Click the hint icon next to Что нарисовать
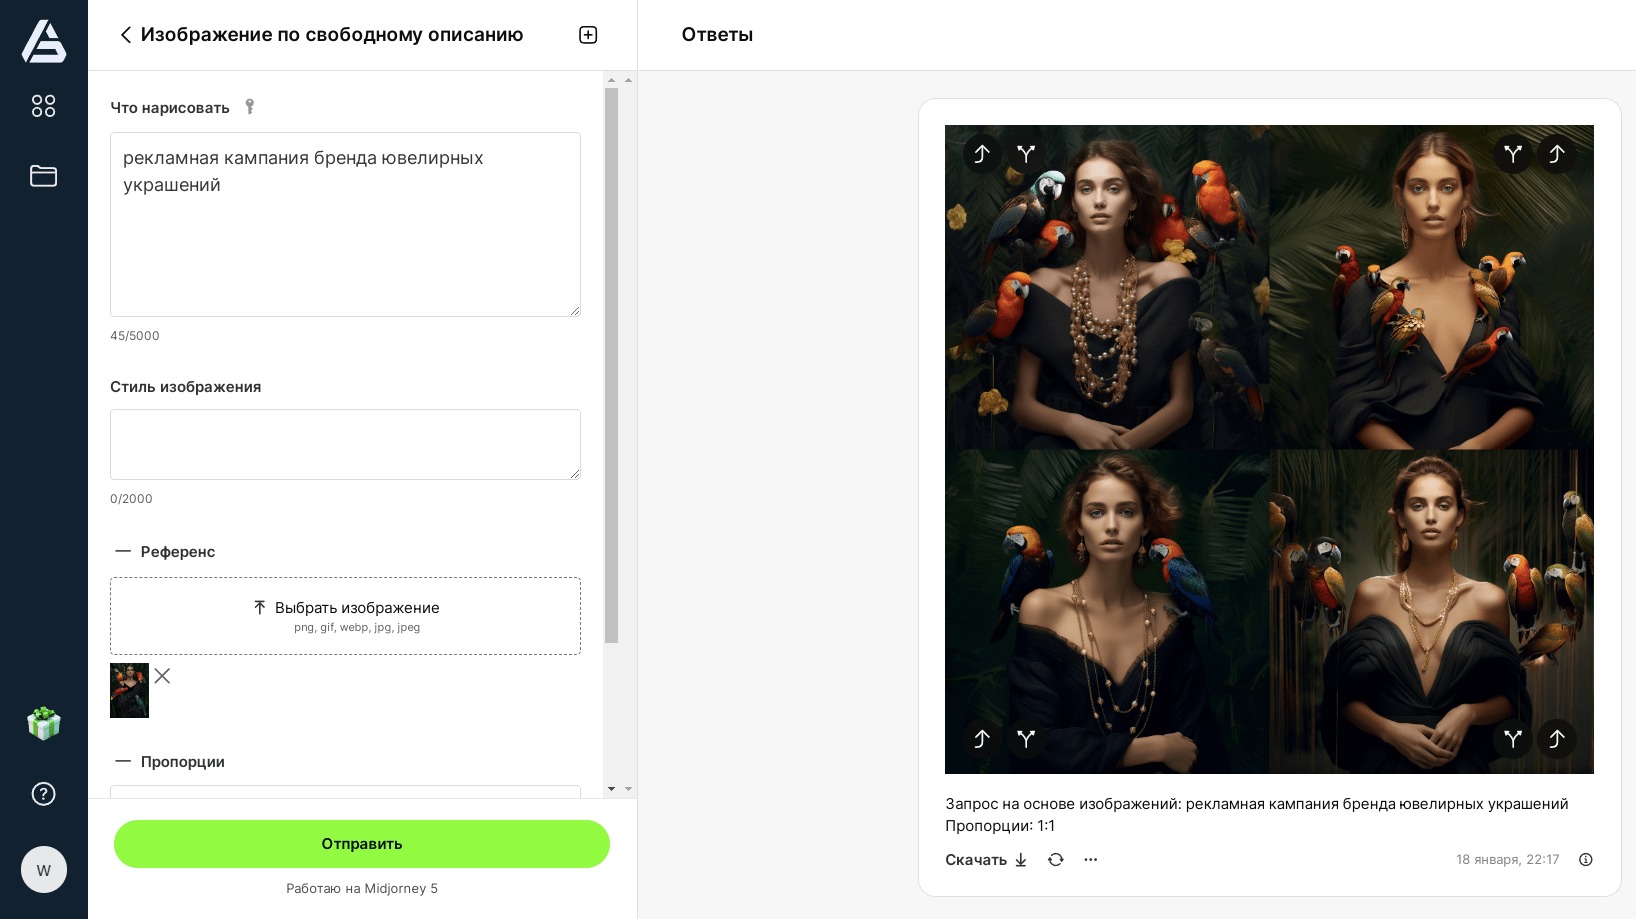The height and width of the screenshot is (919, 1636). coord(250,107)
